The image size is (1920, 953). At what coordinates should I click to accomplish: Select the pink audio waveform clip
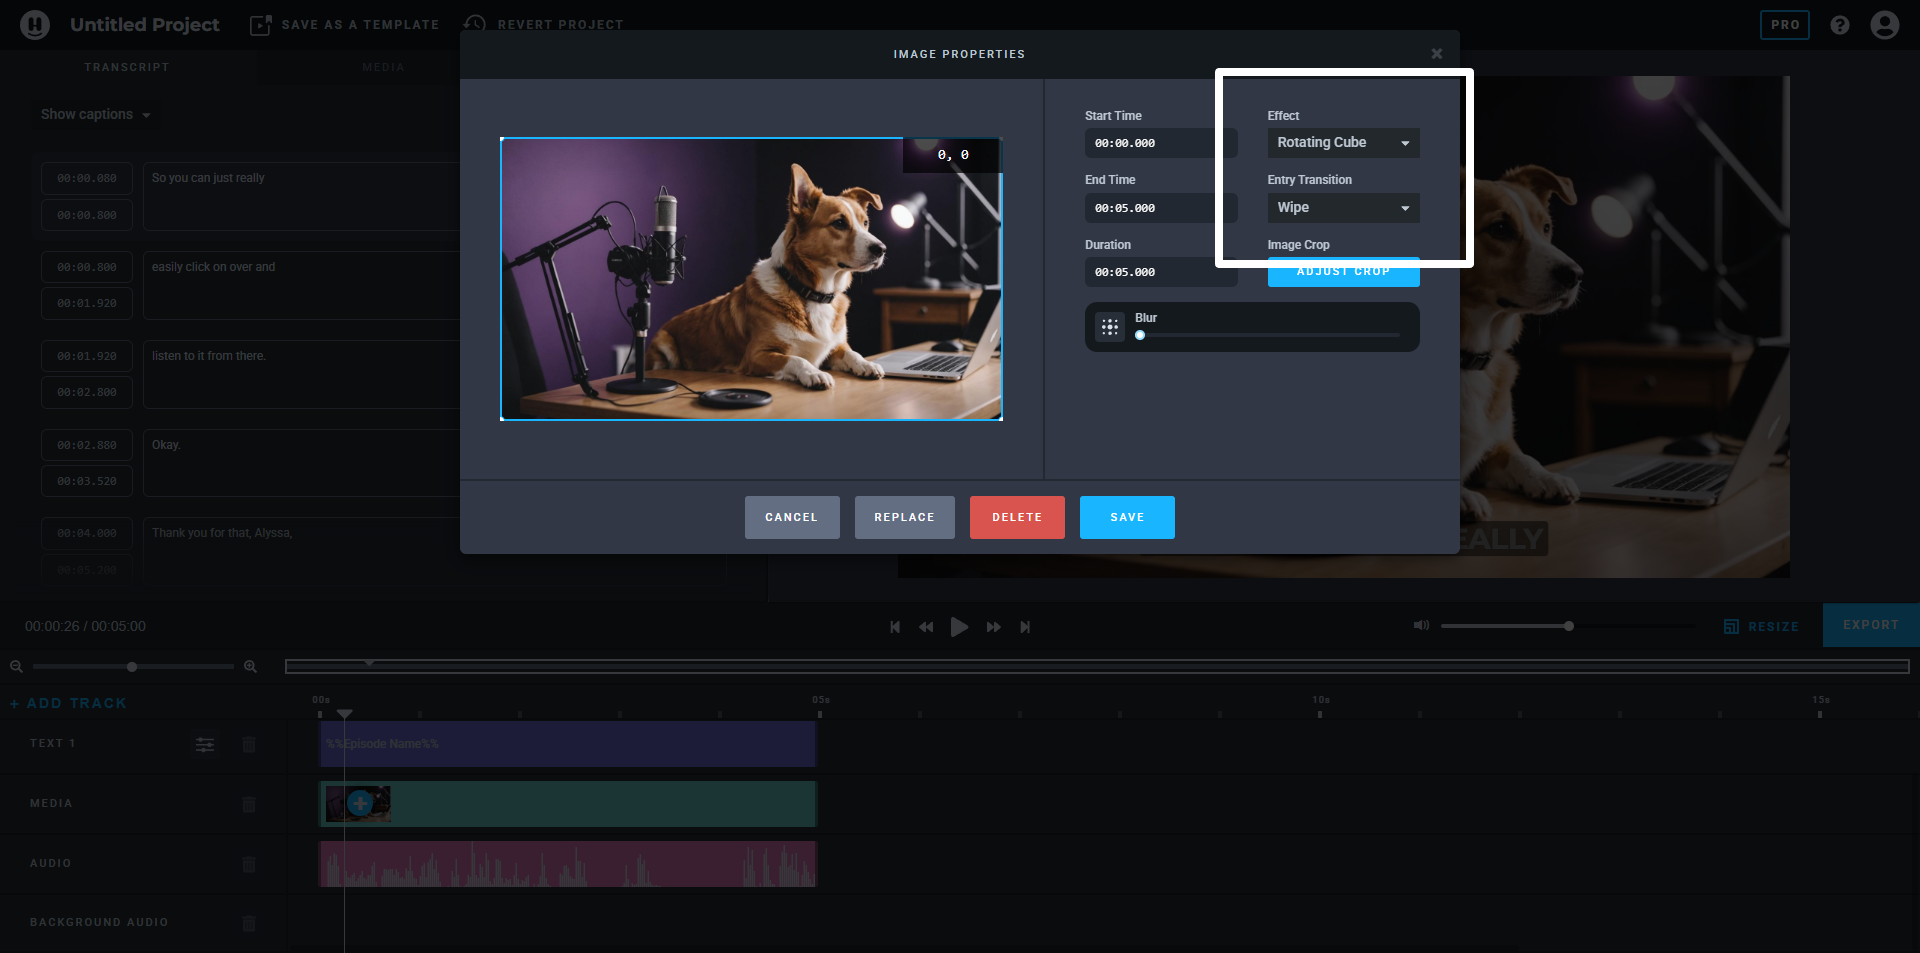click(x=567, y=864)
